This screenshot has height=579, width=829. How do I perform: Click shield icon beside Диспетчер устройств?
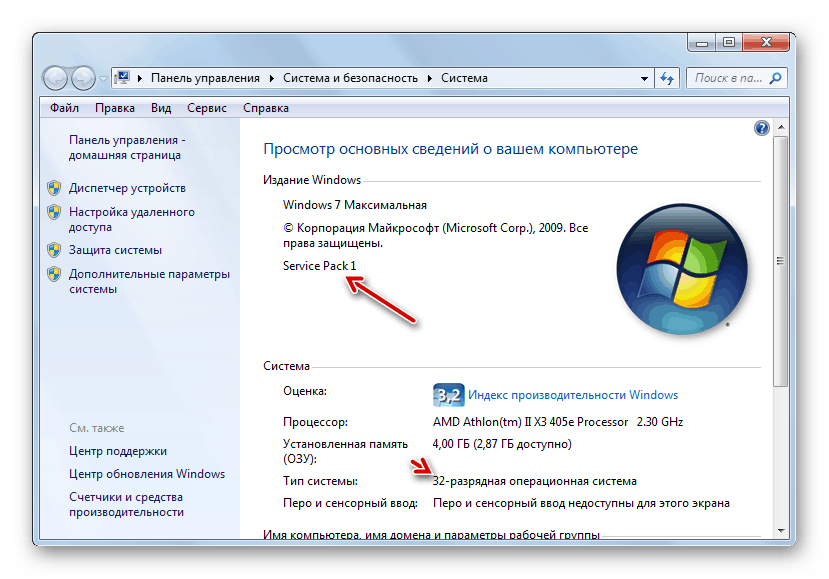pyautogui.click(x=54, y=188)
